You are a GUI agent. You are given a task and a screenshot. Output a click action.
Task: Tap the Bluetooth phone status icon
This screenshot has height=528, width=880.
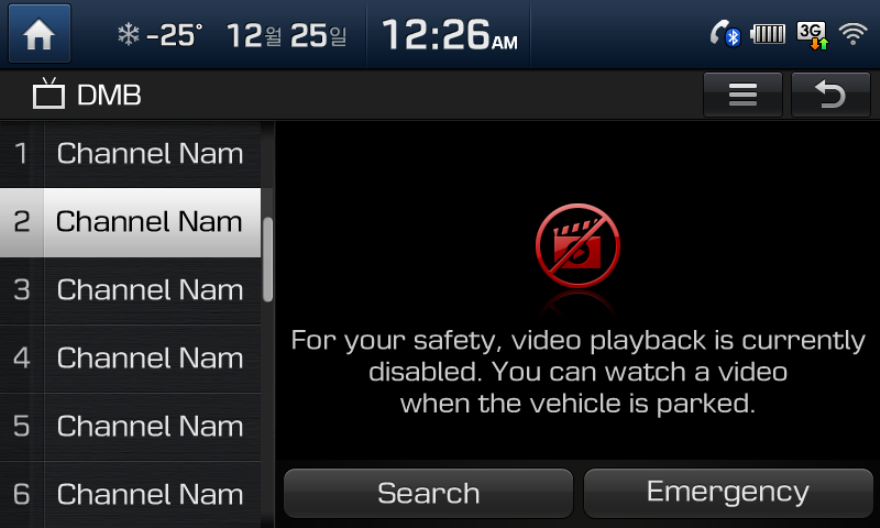click(725, 34)
